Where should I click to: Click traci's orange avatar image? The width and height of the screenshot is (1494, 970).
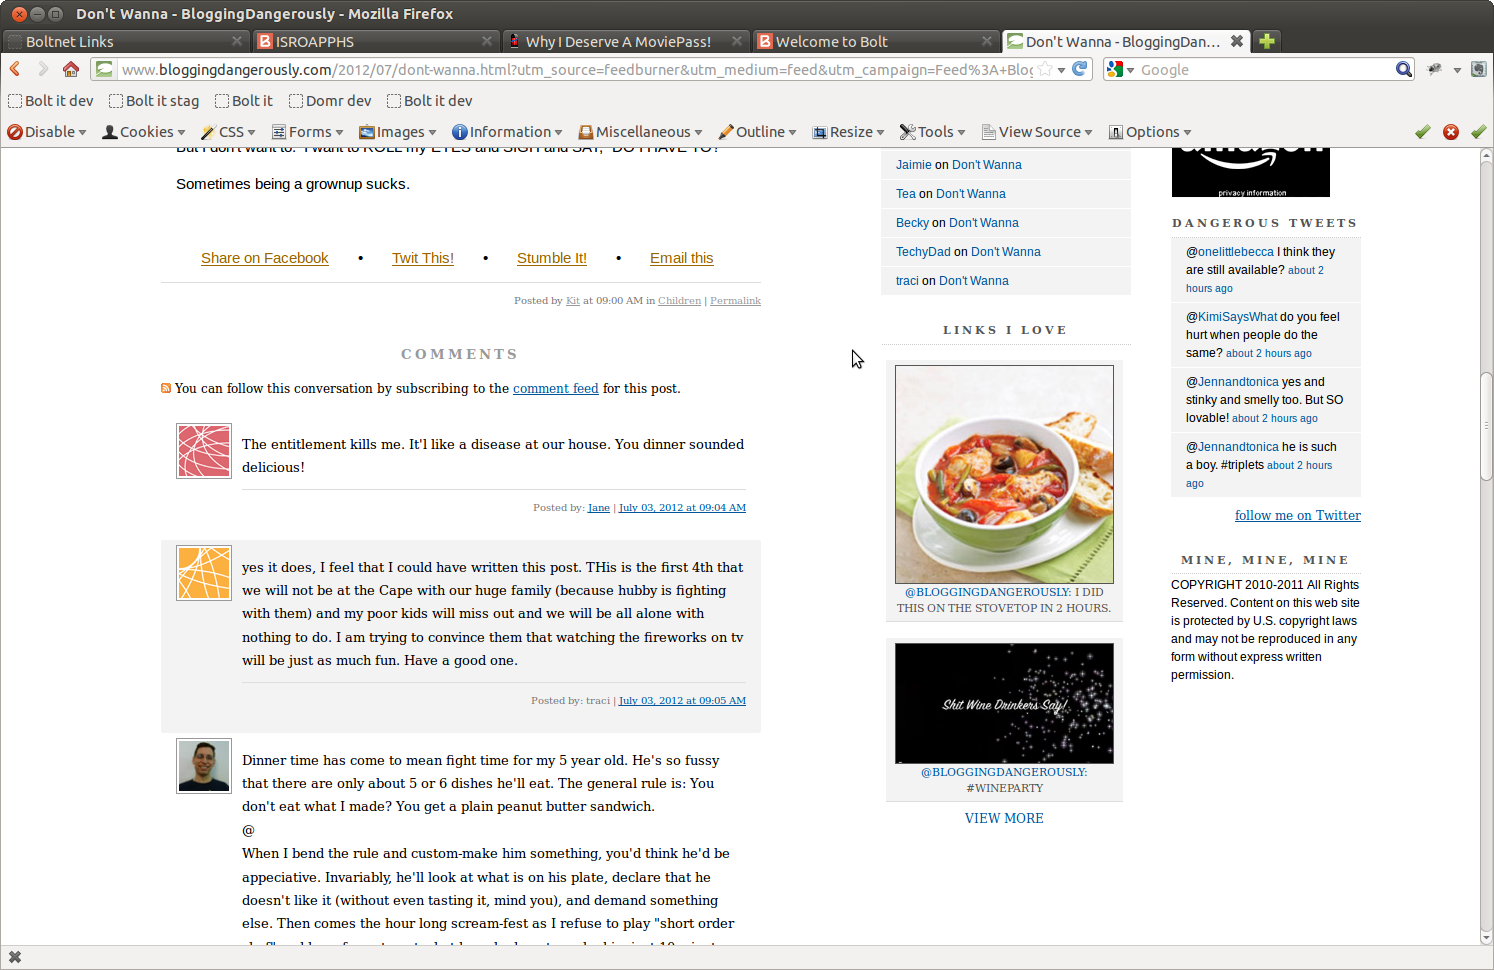204,573
